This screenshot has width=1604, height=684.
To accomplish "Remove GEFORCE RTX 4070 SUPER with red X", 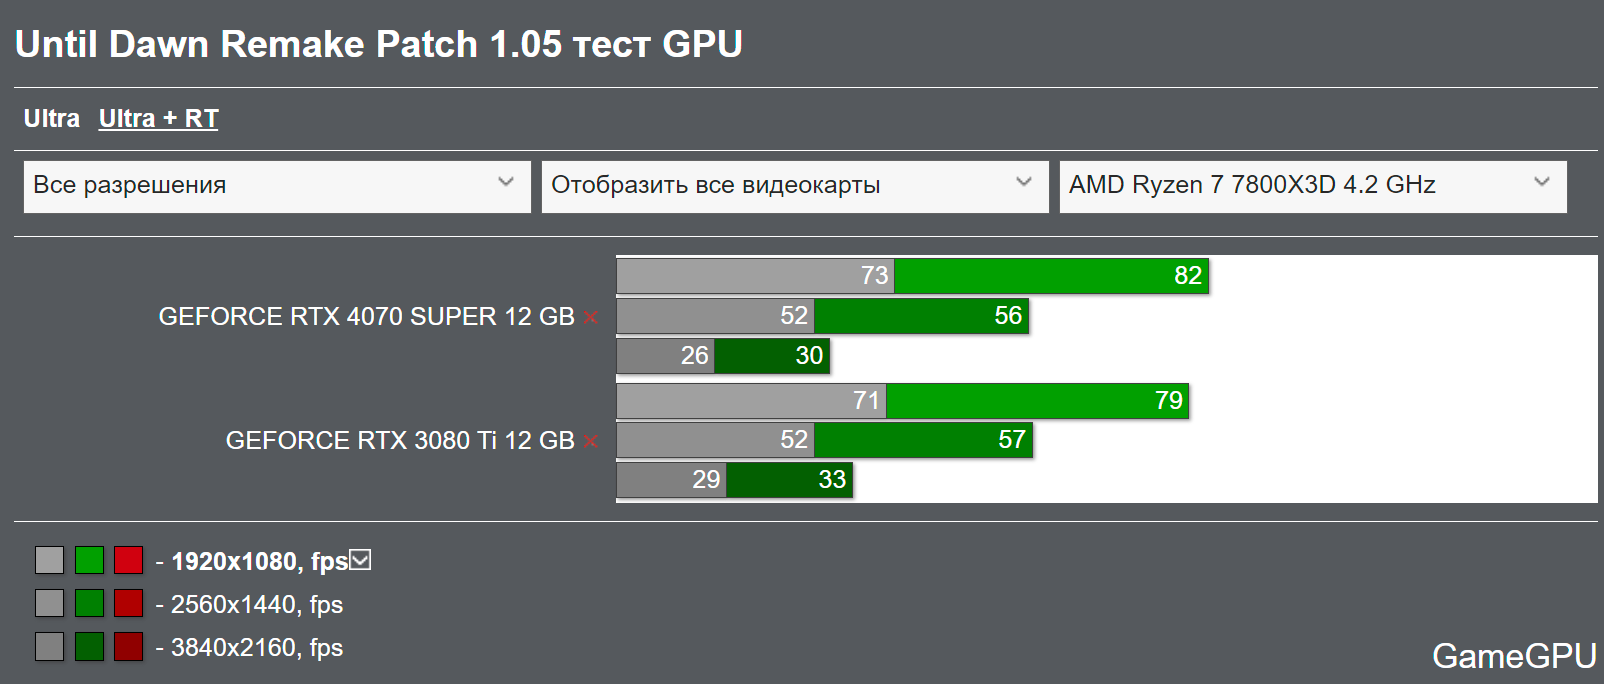I will 590,318.
